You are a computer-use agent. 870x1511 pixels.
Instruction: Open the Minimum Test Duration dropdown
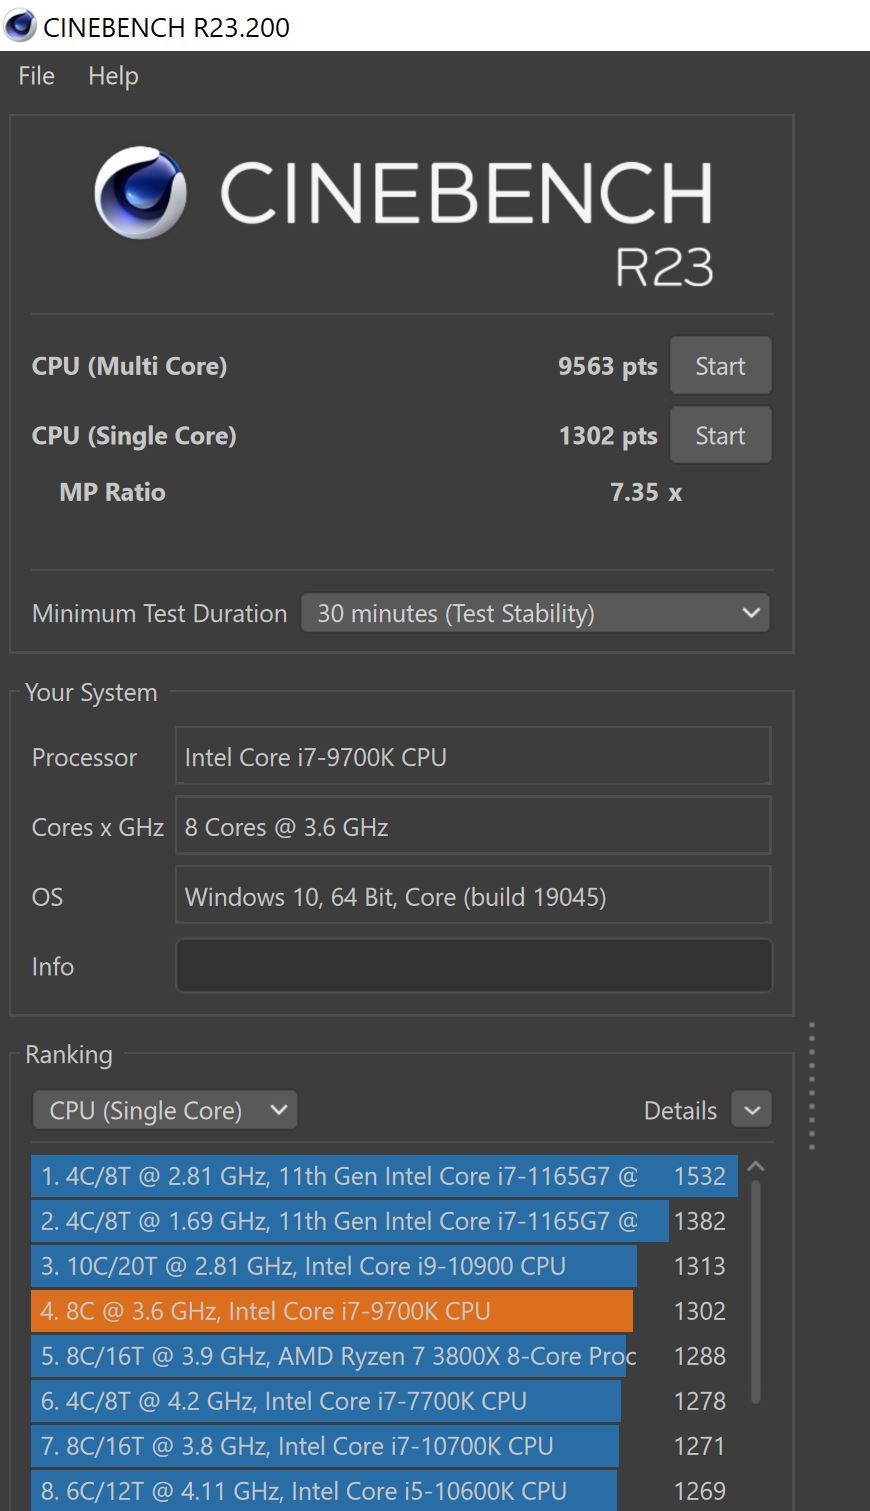pos(535,613)
